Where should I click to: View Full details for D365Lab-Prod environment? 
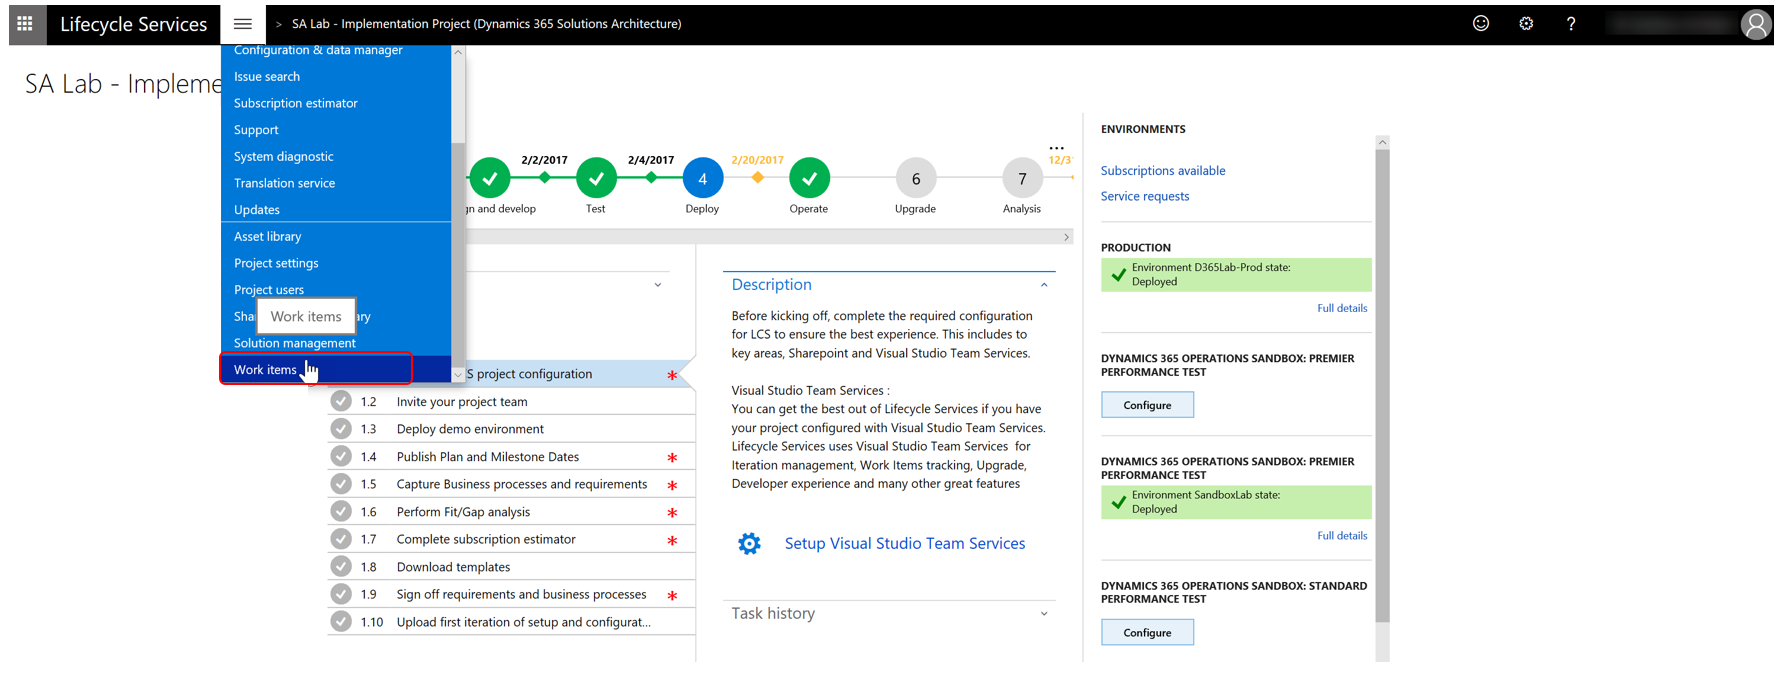(1342, 308)
